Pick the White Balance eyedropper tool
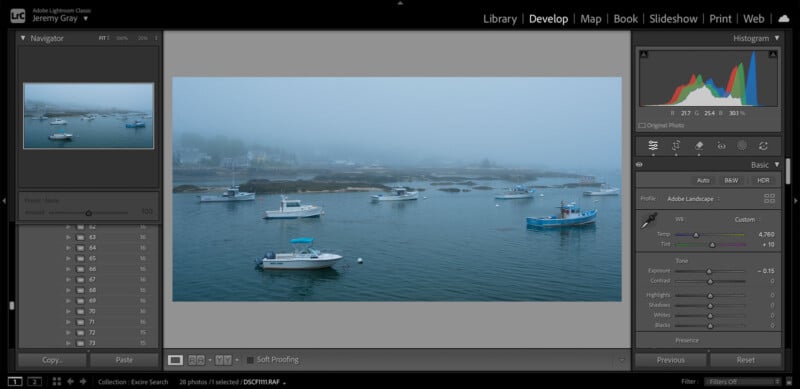Screen dimensions: 800x389 pyautogui.click(x=649, y=221)
